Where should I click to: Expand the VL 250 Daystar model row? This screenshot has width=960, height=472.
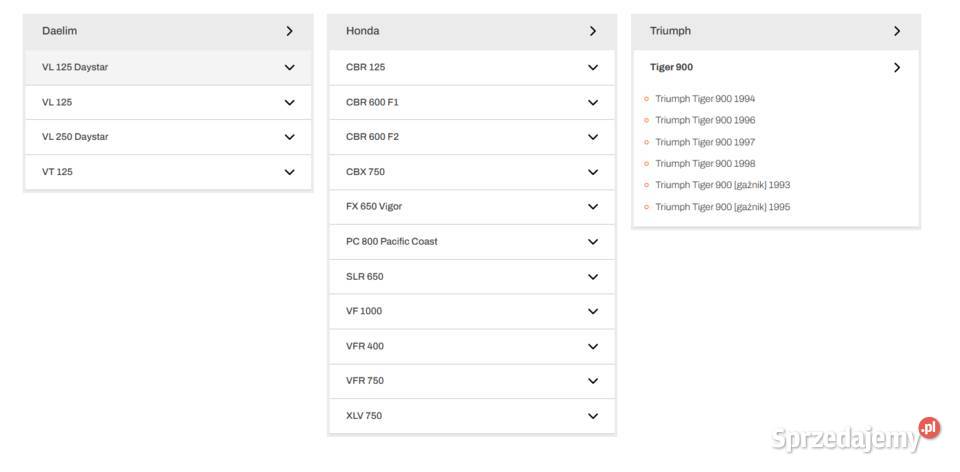coord(168,137)
